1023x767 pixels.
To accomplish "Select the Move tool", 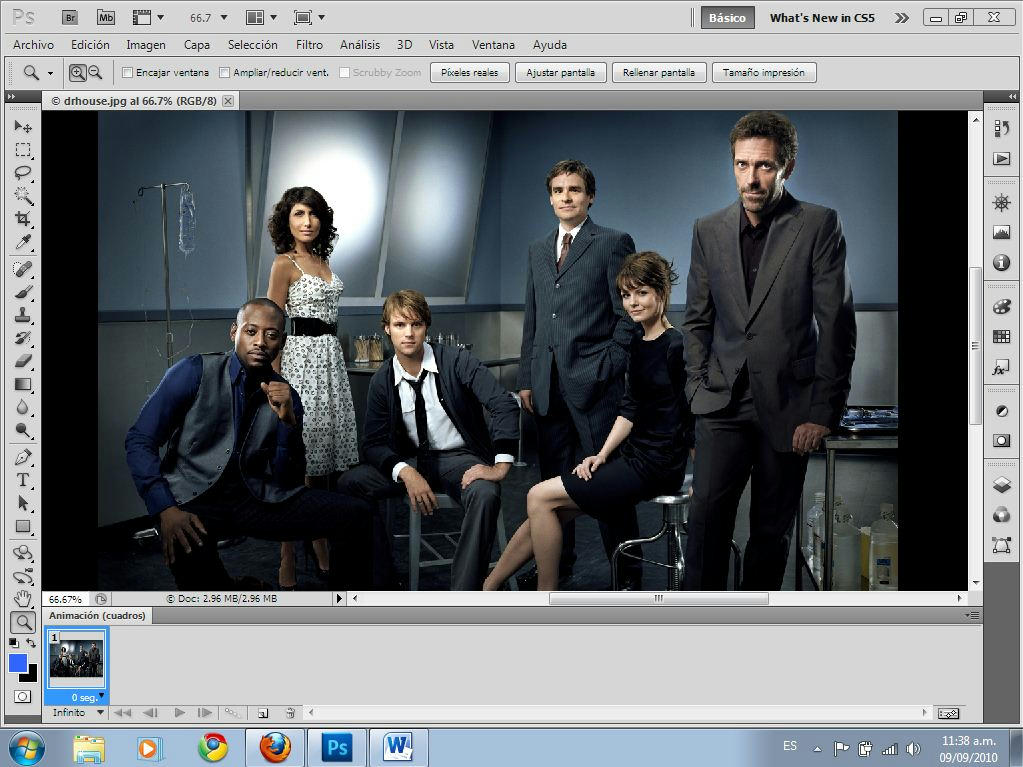I will pos(23,126).
